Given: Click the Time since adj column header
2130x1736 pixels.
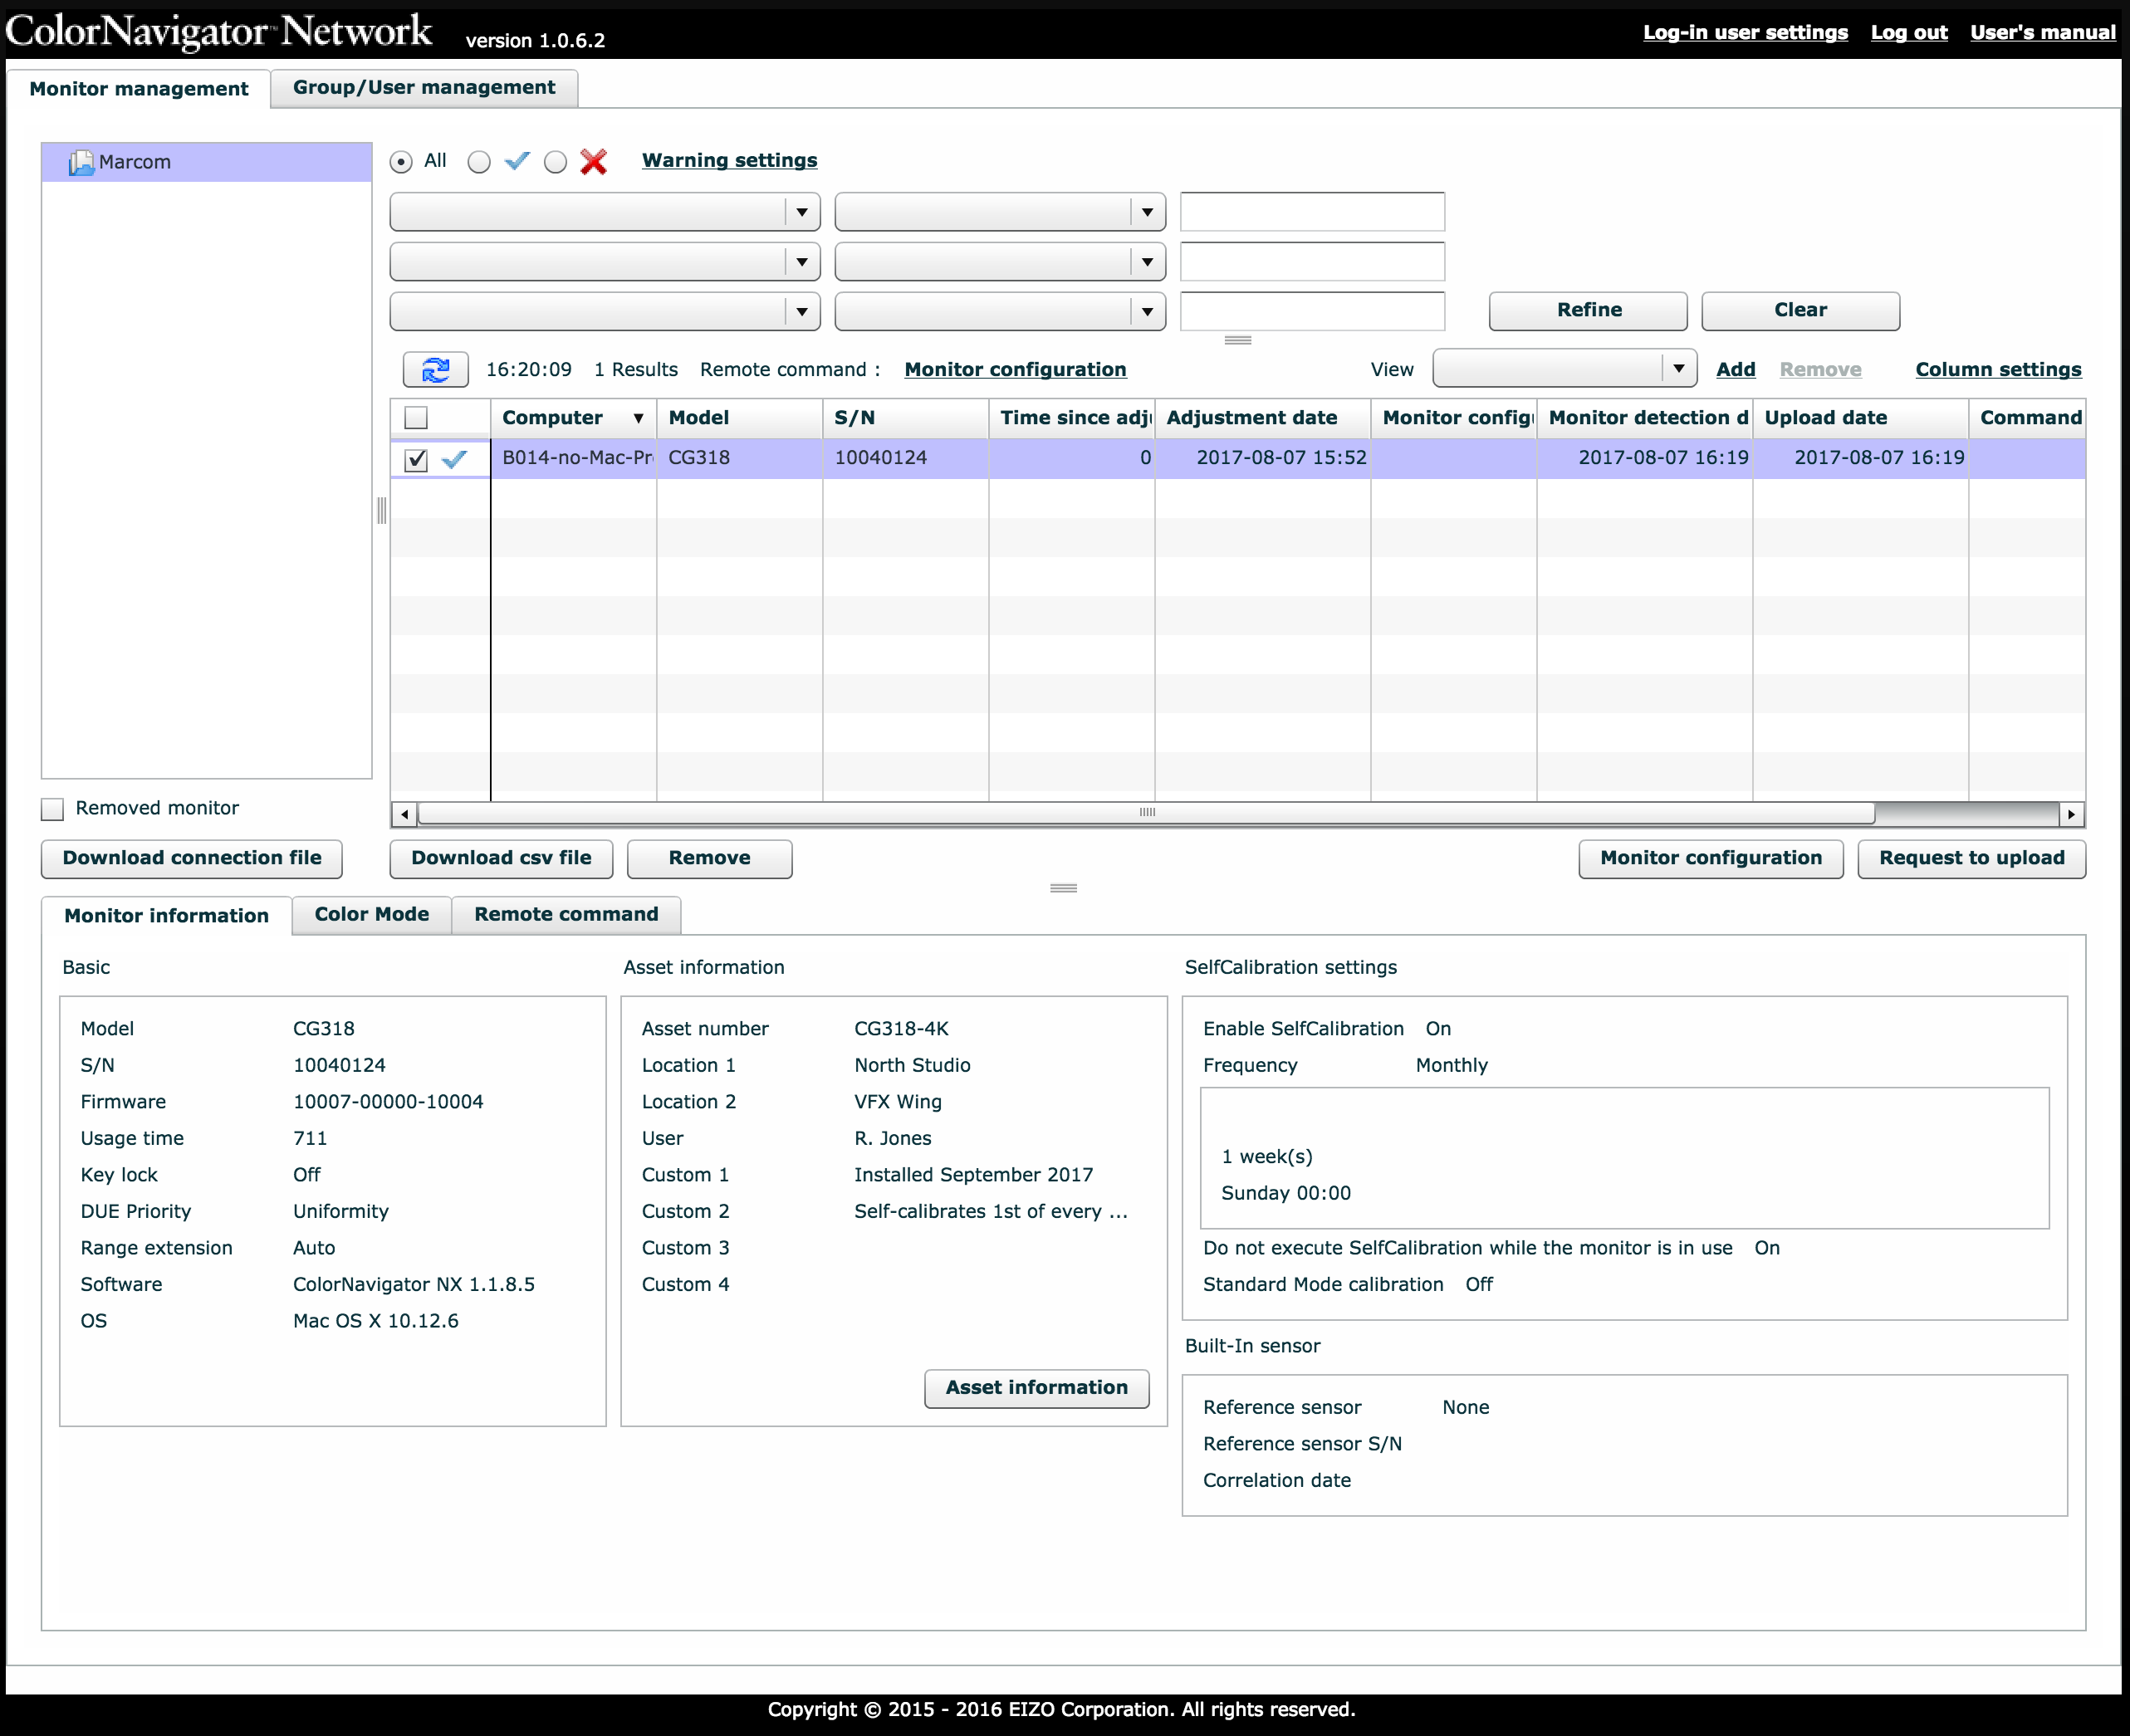Looking at the screenshot, I should pyautogui.click(x=1071, y=418).
